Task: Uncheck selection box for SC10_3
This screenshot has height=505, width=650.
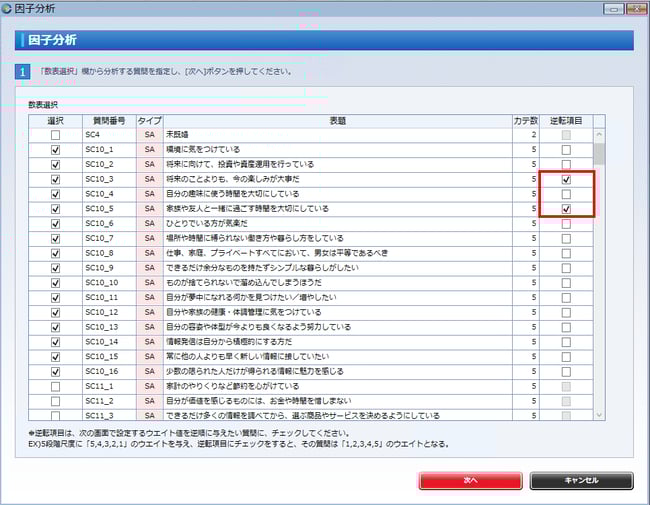Action: [55, 179]
